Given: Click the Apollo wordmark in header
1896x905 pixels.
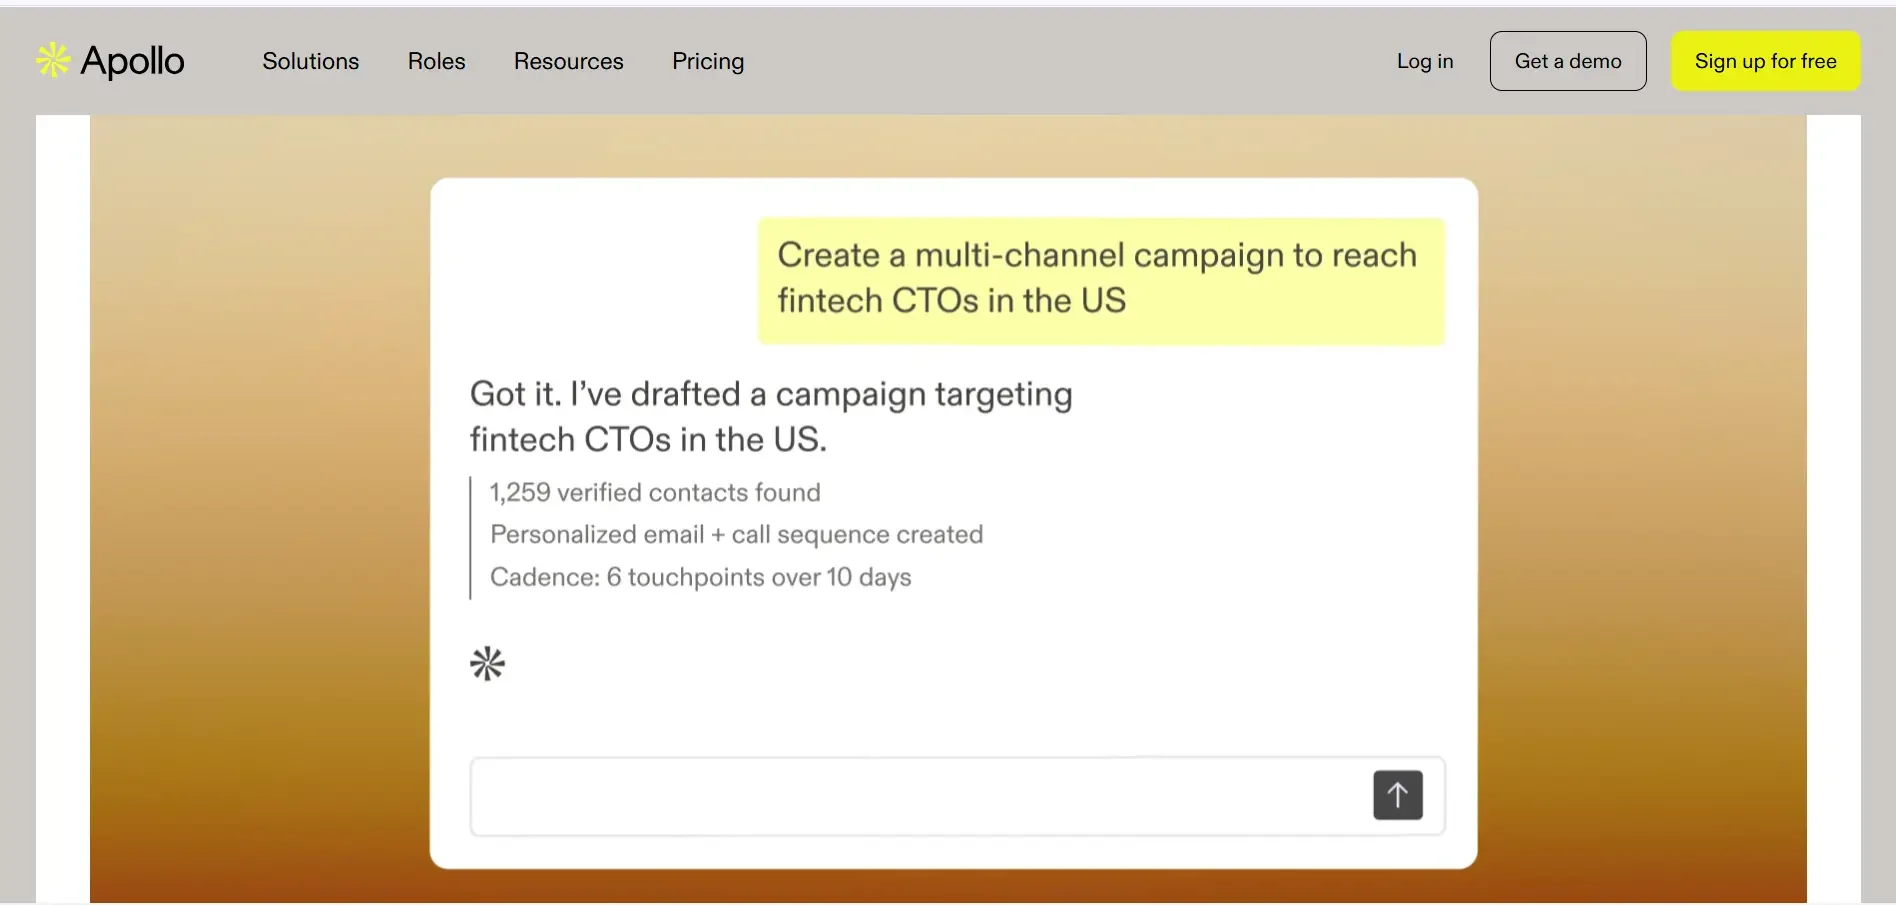Looking at the screenshot, I should [x=132, y=61].
